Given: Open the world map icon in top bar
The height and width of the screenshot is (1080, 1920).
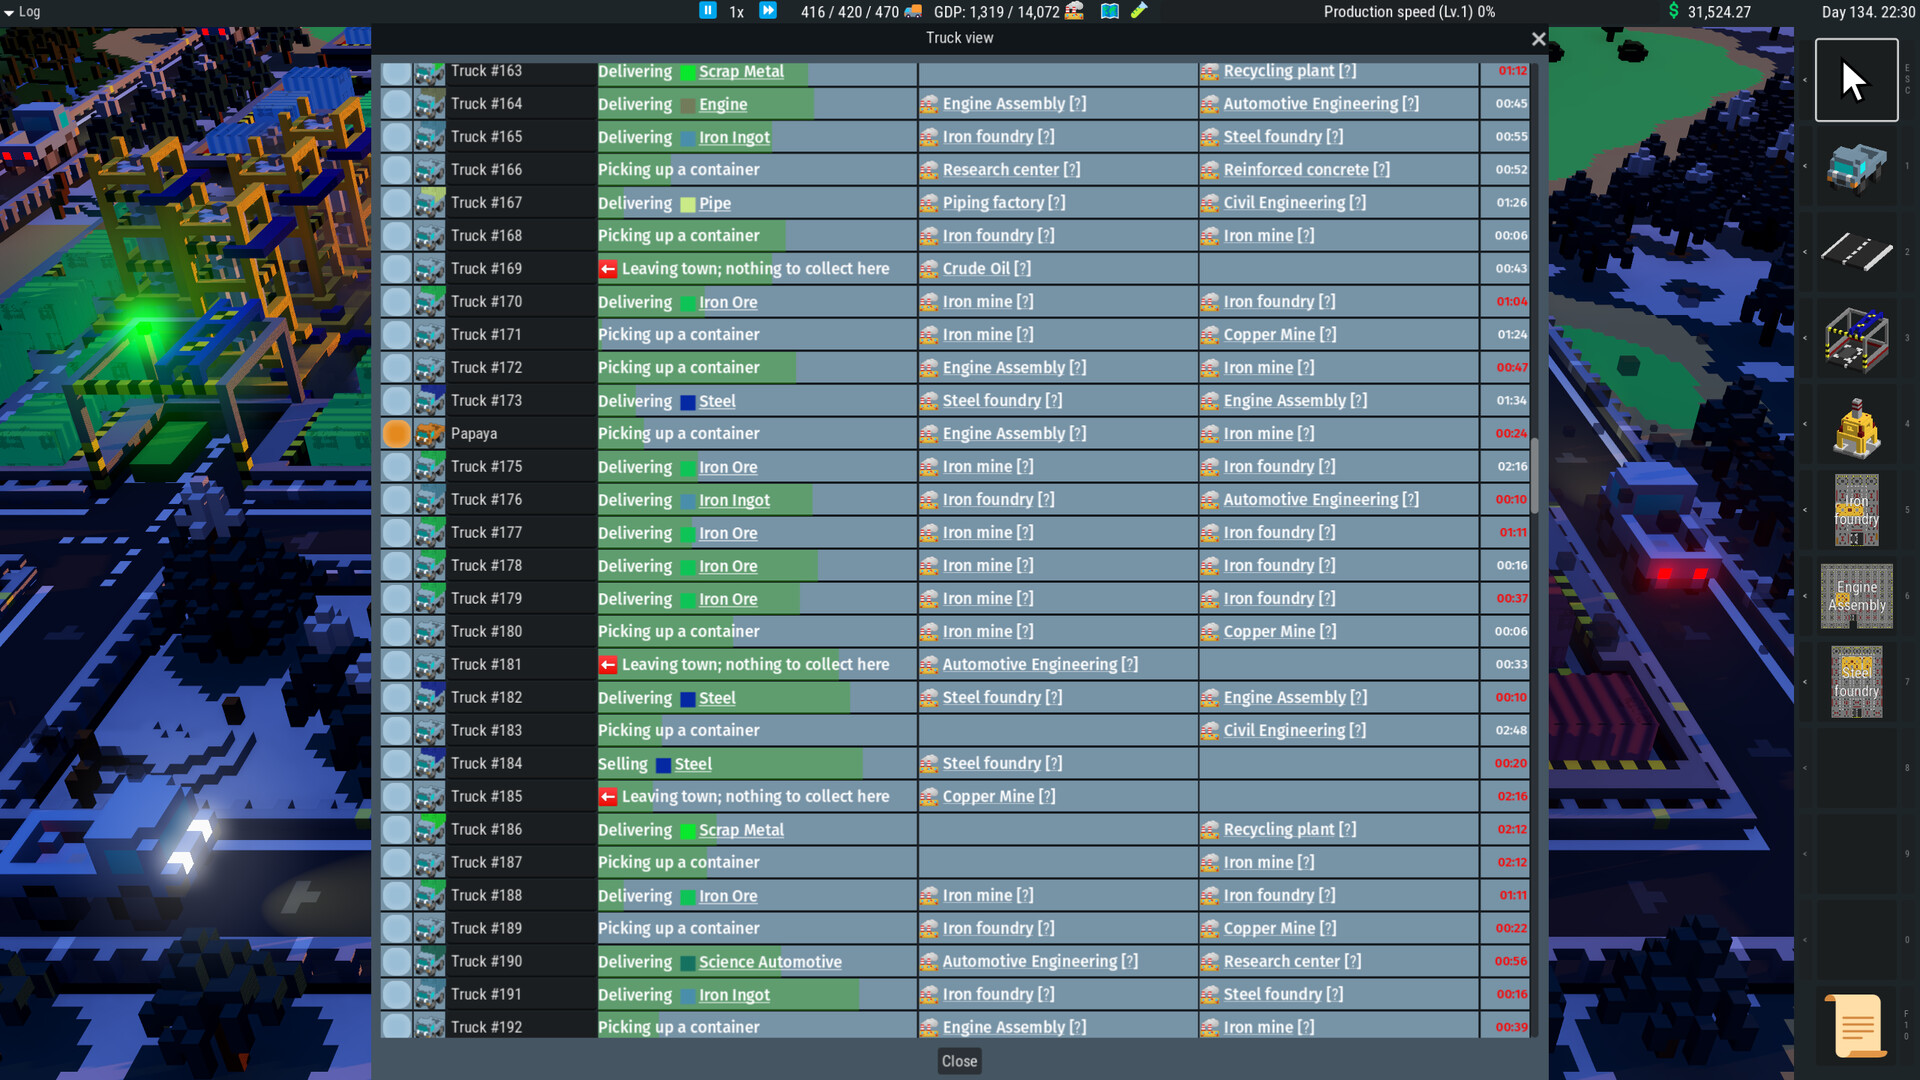Looking at the screenshot, I should pos(1110,11).
